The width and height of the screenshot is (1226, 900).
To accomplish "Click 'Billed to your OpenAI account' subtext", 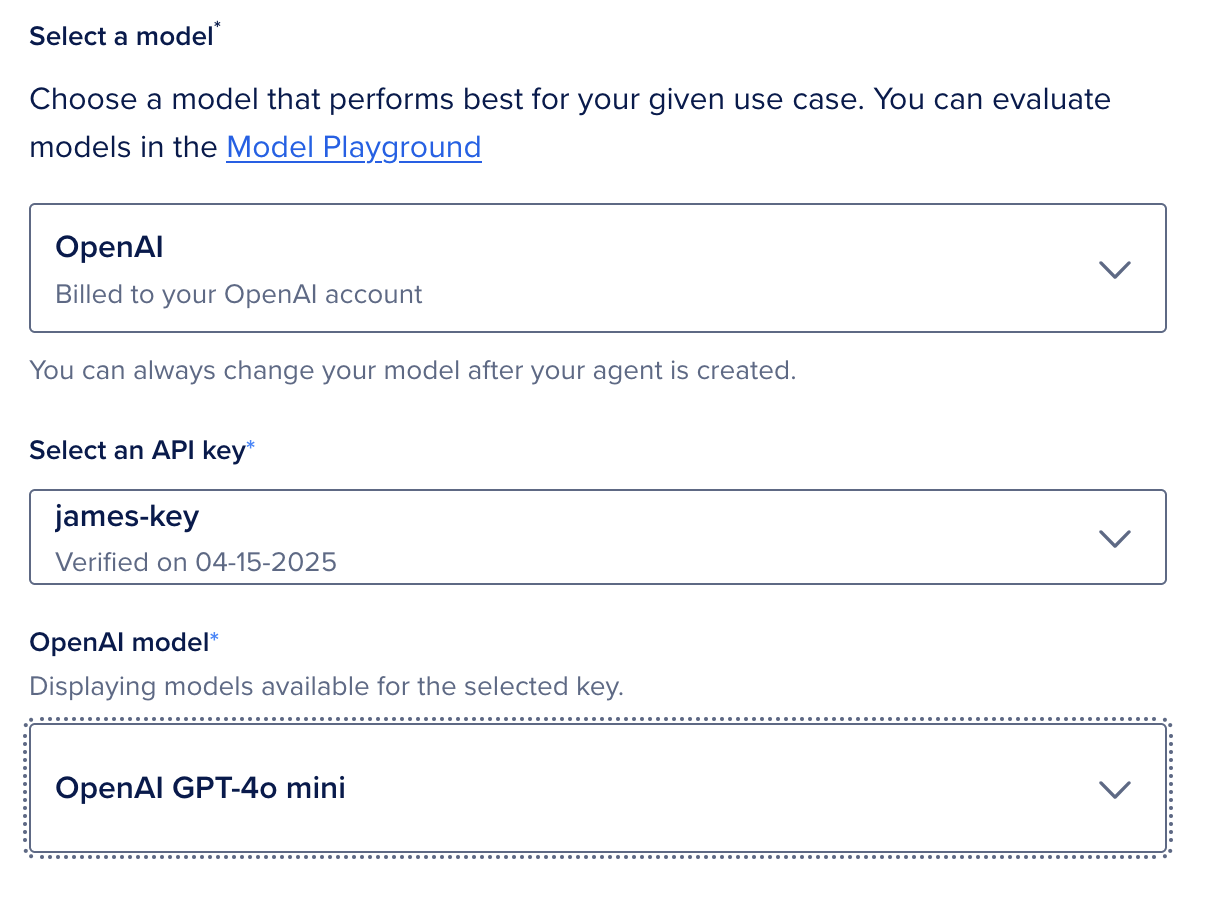I will point(238,294).
